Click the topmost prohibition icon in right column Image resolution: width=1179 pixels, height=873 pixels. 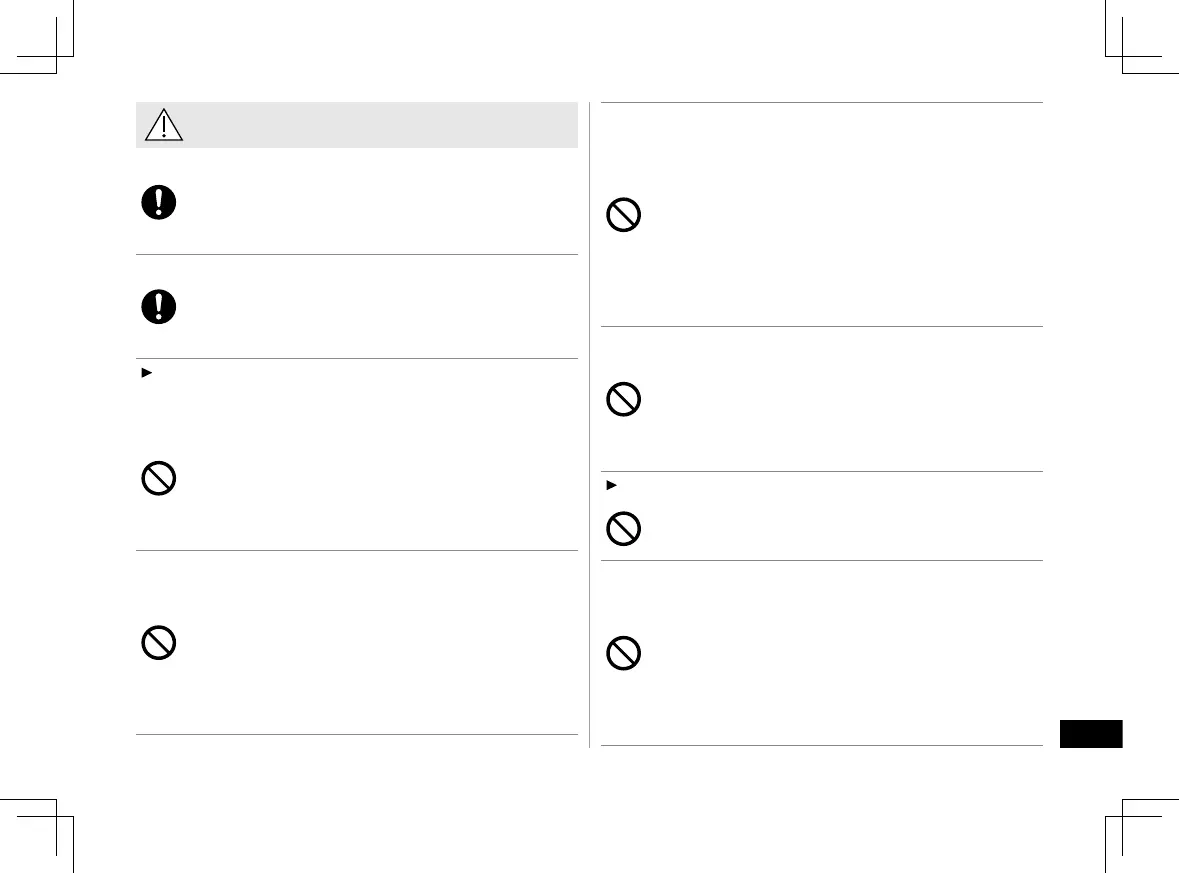(624, 217)
